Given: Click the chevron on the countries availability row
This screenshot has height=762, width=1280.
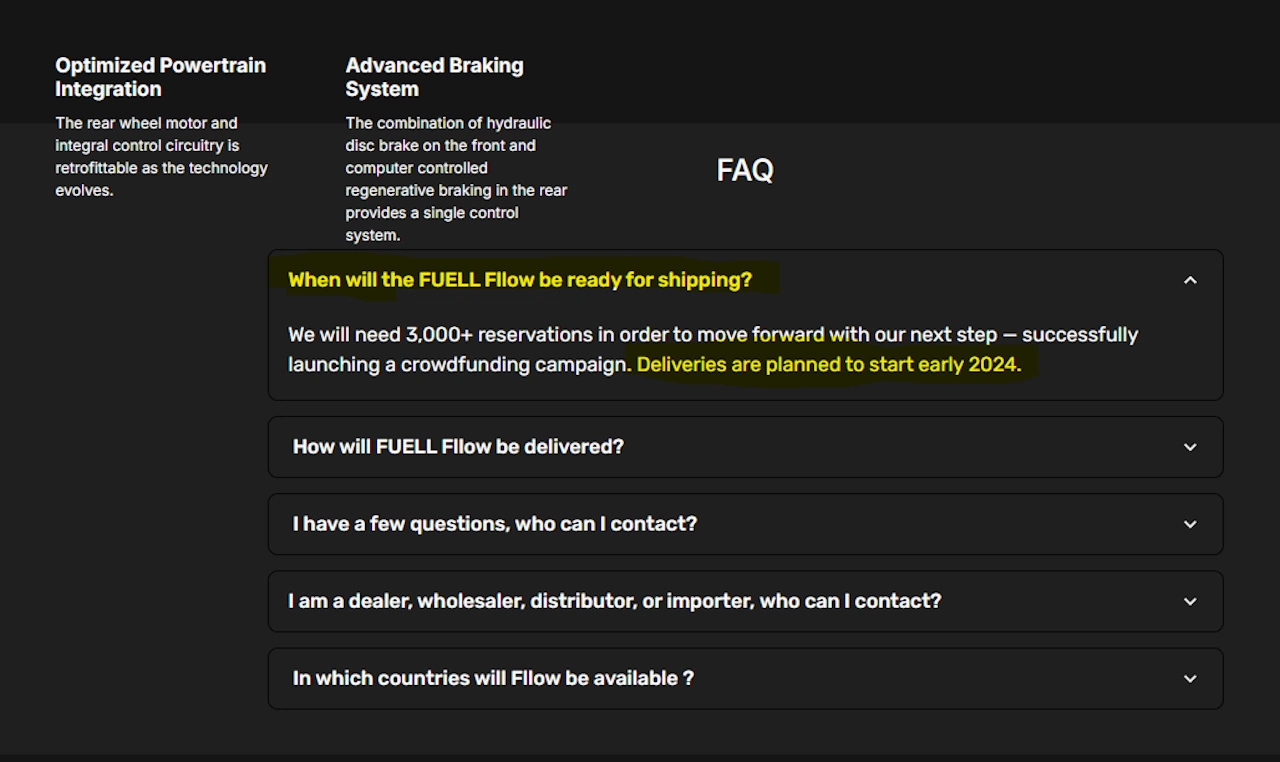Looking at the screenshot, I should pyautogui.click(x=1190, y=678).
